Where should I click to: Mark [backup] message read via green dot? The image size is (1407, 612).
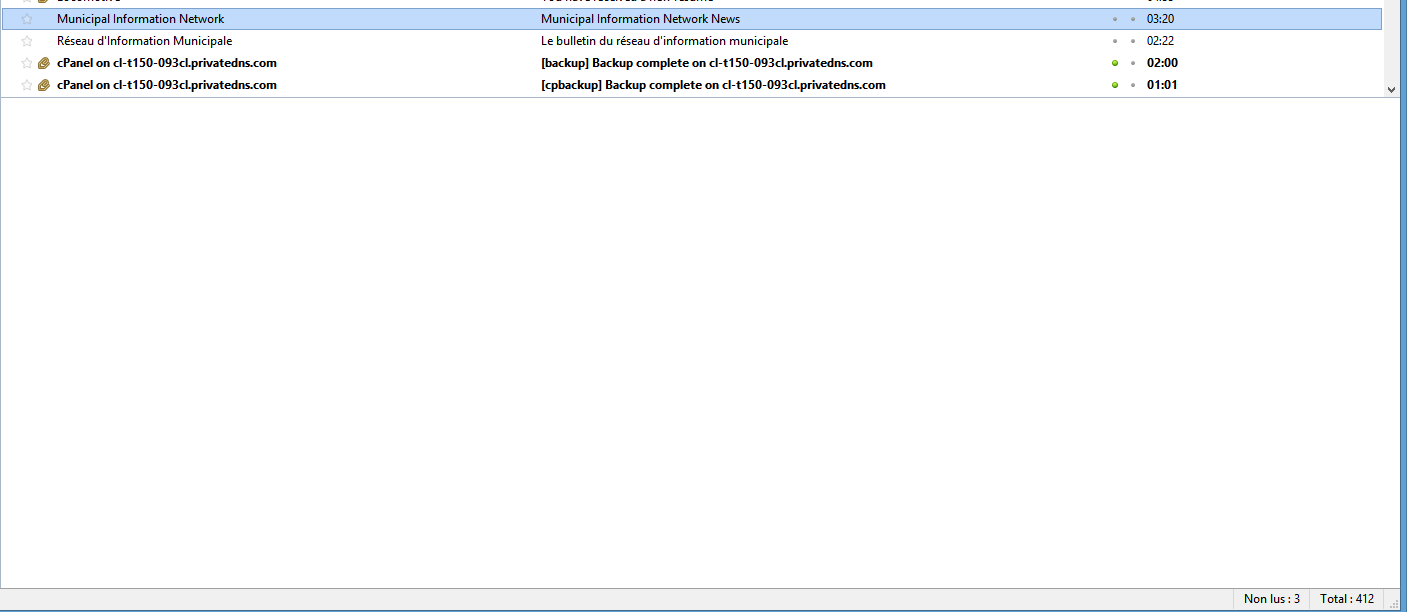click(x=1115, y=63)
